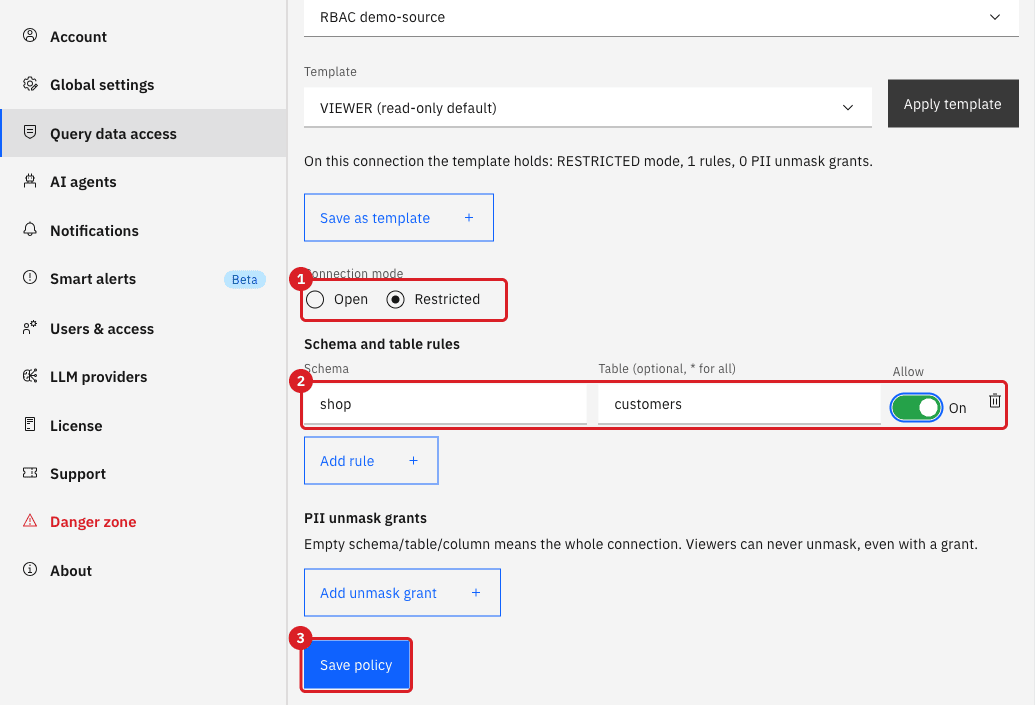
Task: Open the VIEWER template dropdown
Action: click(x=587, y=108)
